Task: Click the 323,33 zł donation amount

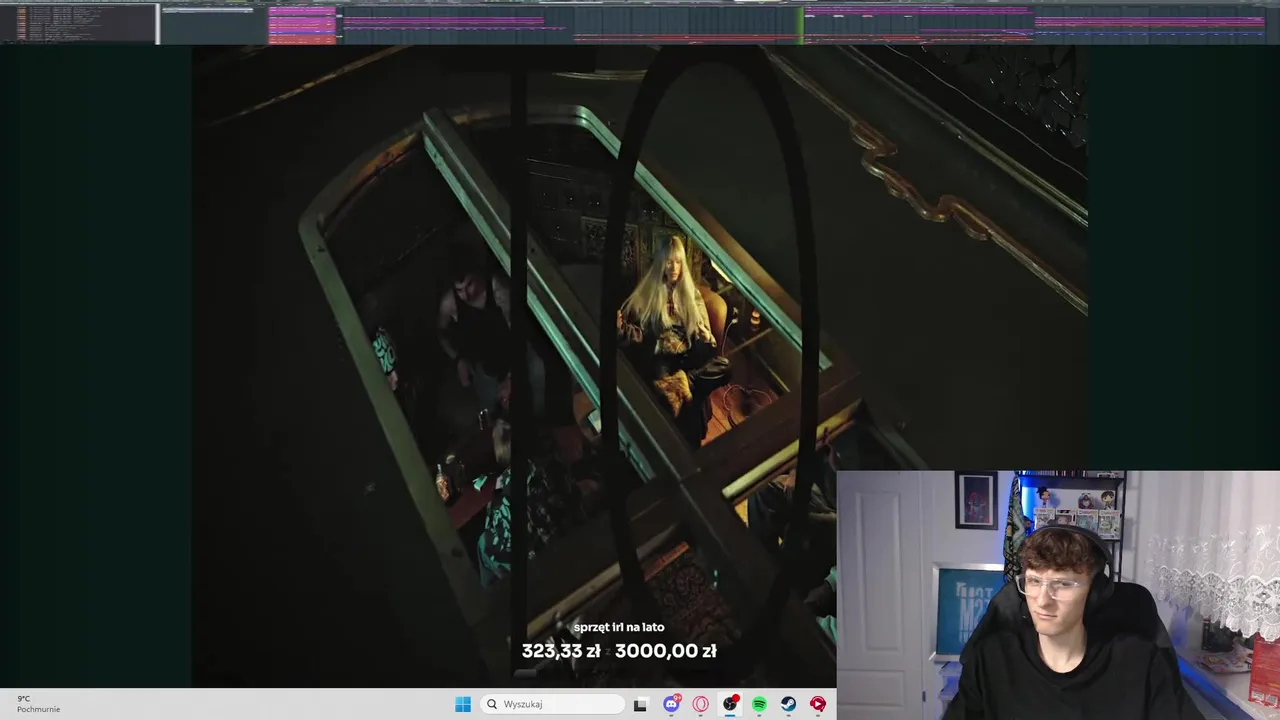Action: (x=561, y=651)
